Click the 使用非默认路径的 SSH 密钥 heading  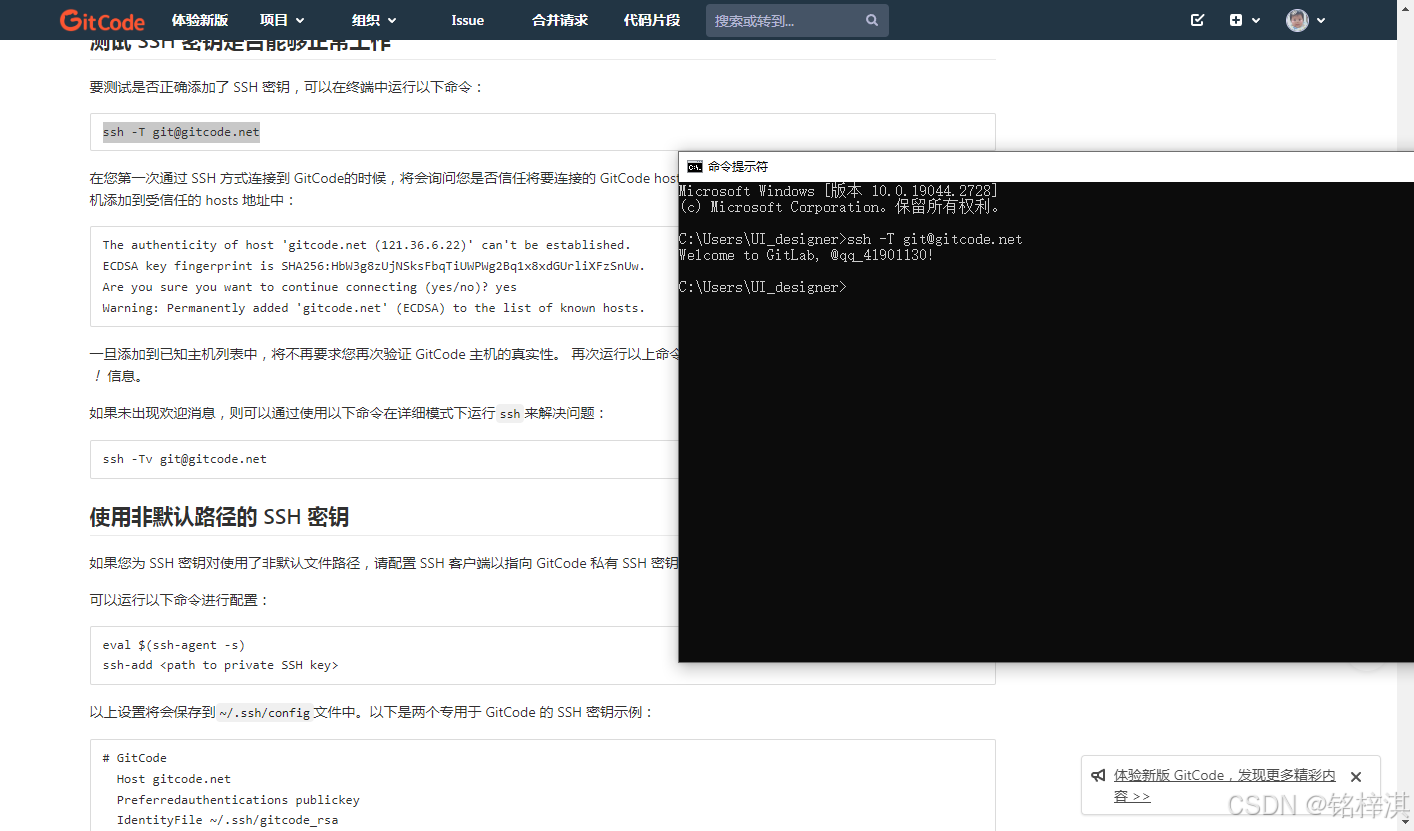(x=219, y=517)
